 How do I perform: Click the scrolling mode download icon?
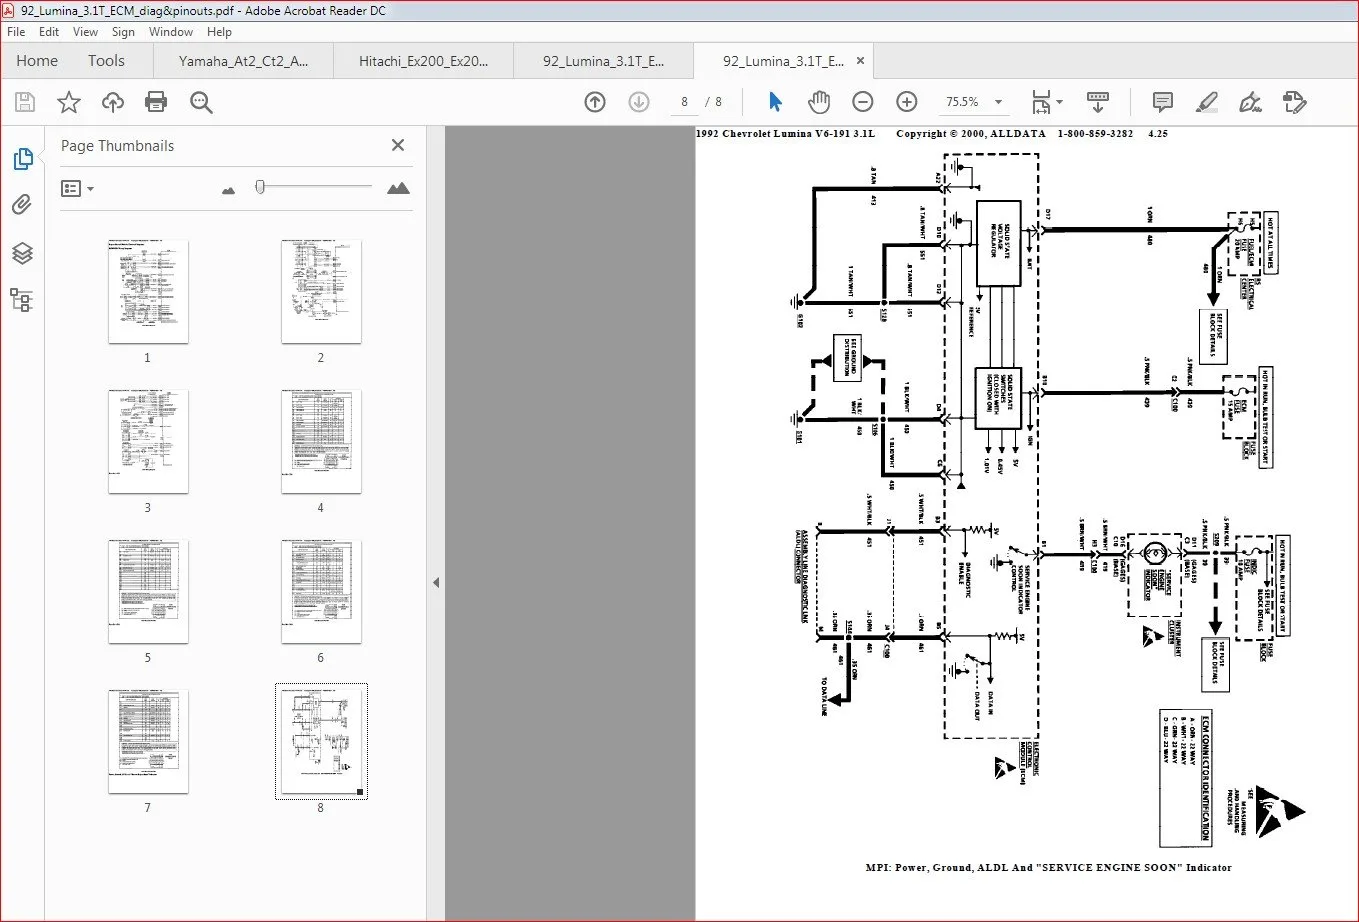tap(1098, 102)
